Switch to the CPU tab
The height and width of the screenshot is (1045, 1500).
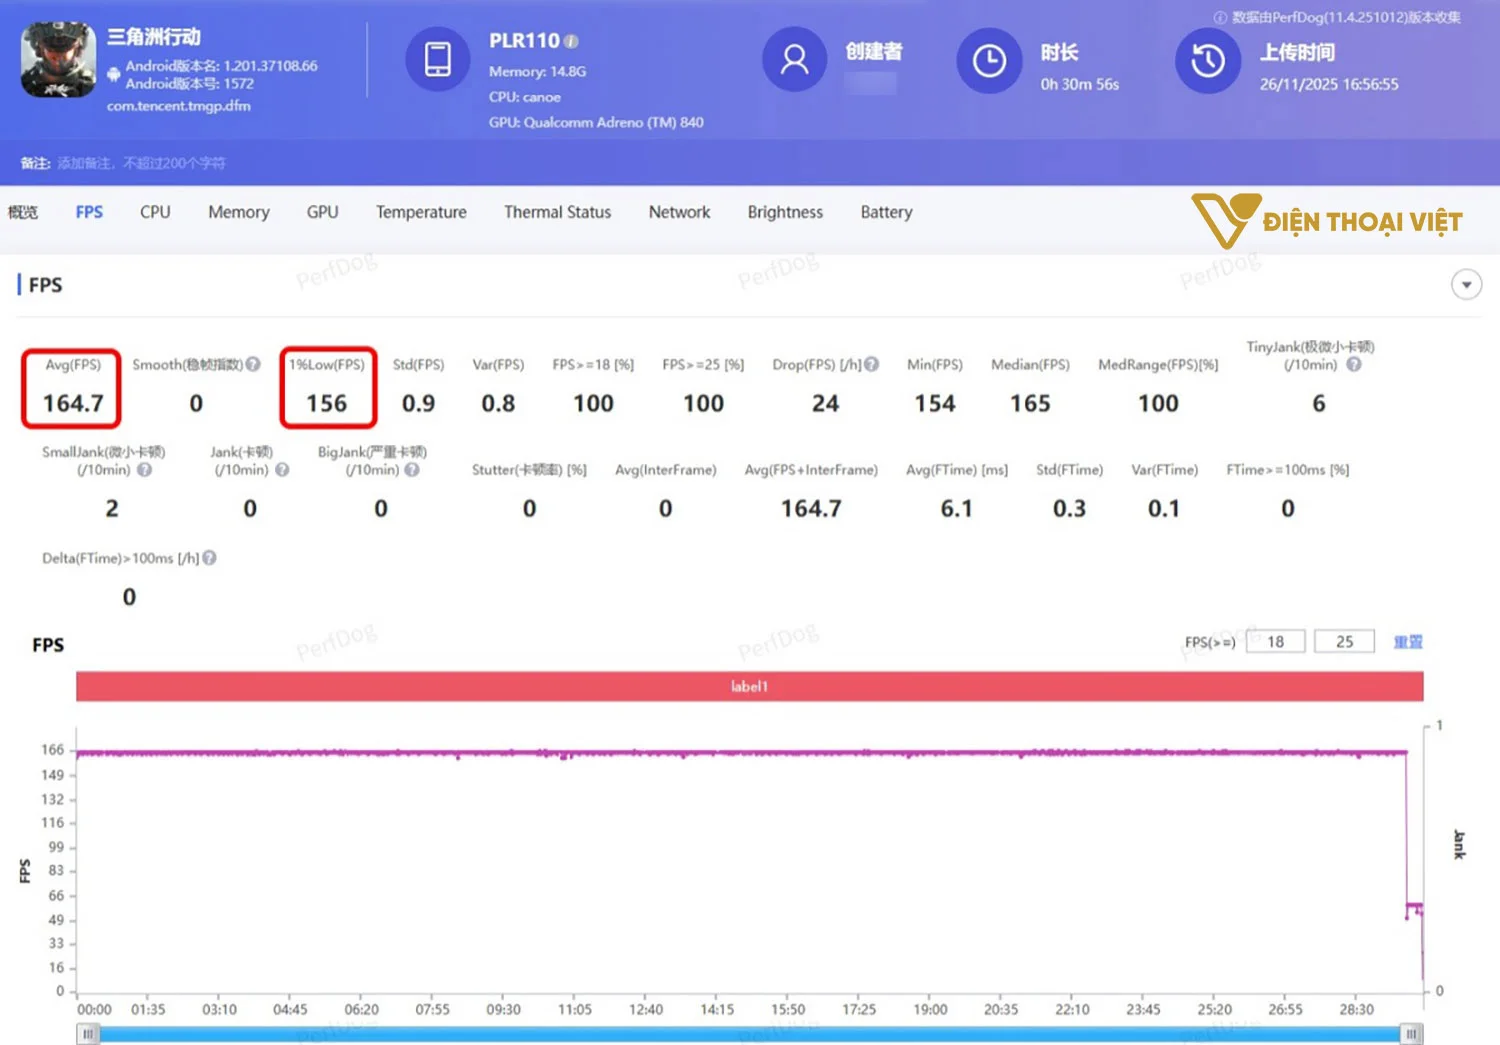(x=155, y=212)
